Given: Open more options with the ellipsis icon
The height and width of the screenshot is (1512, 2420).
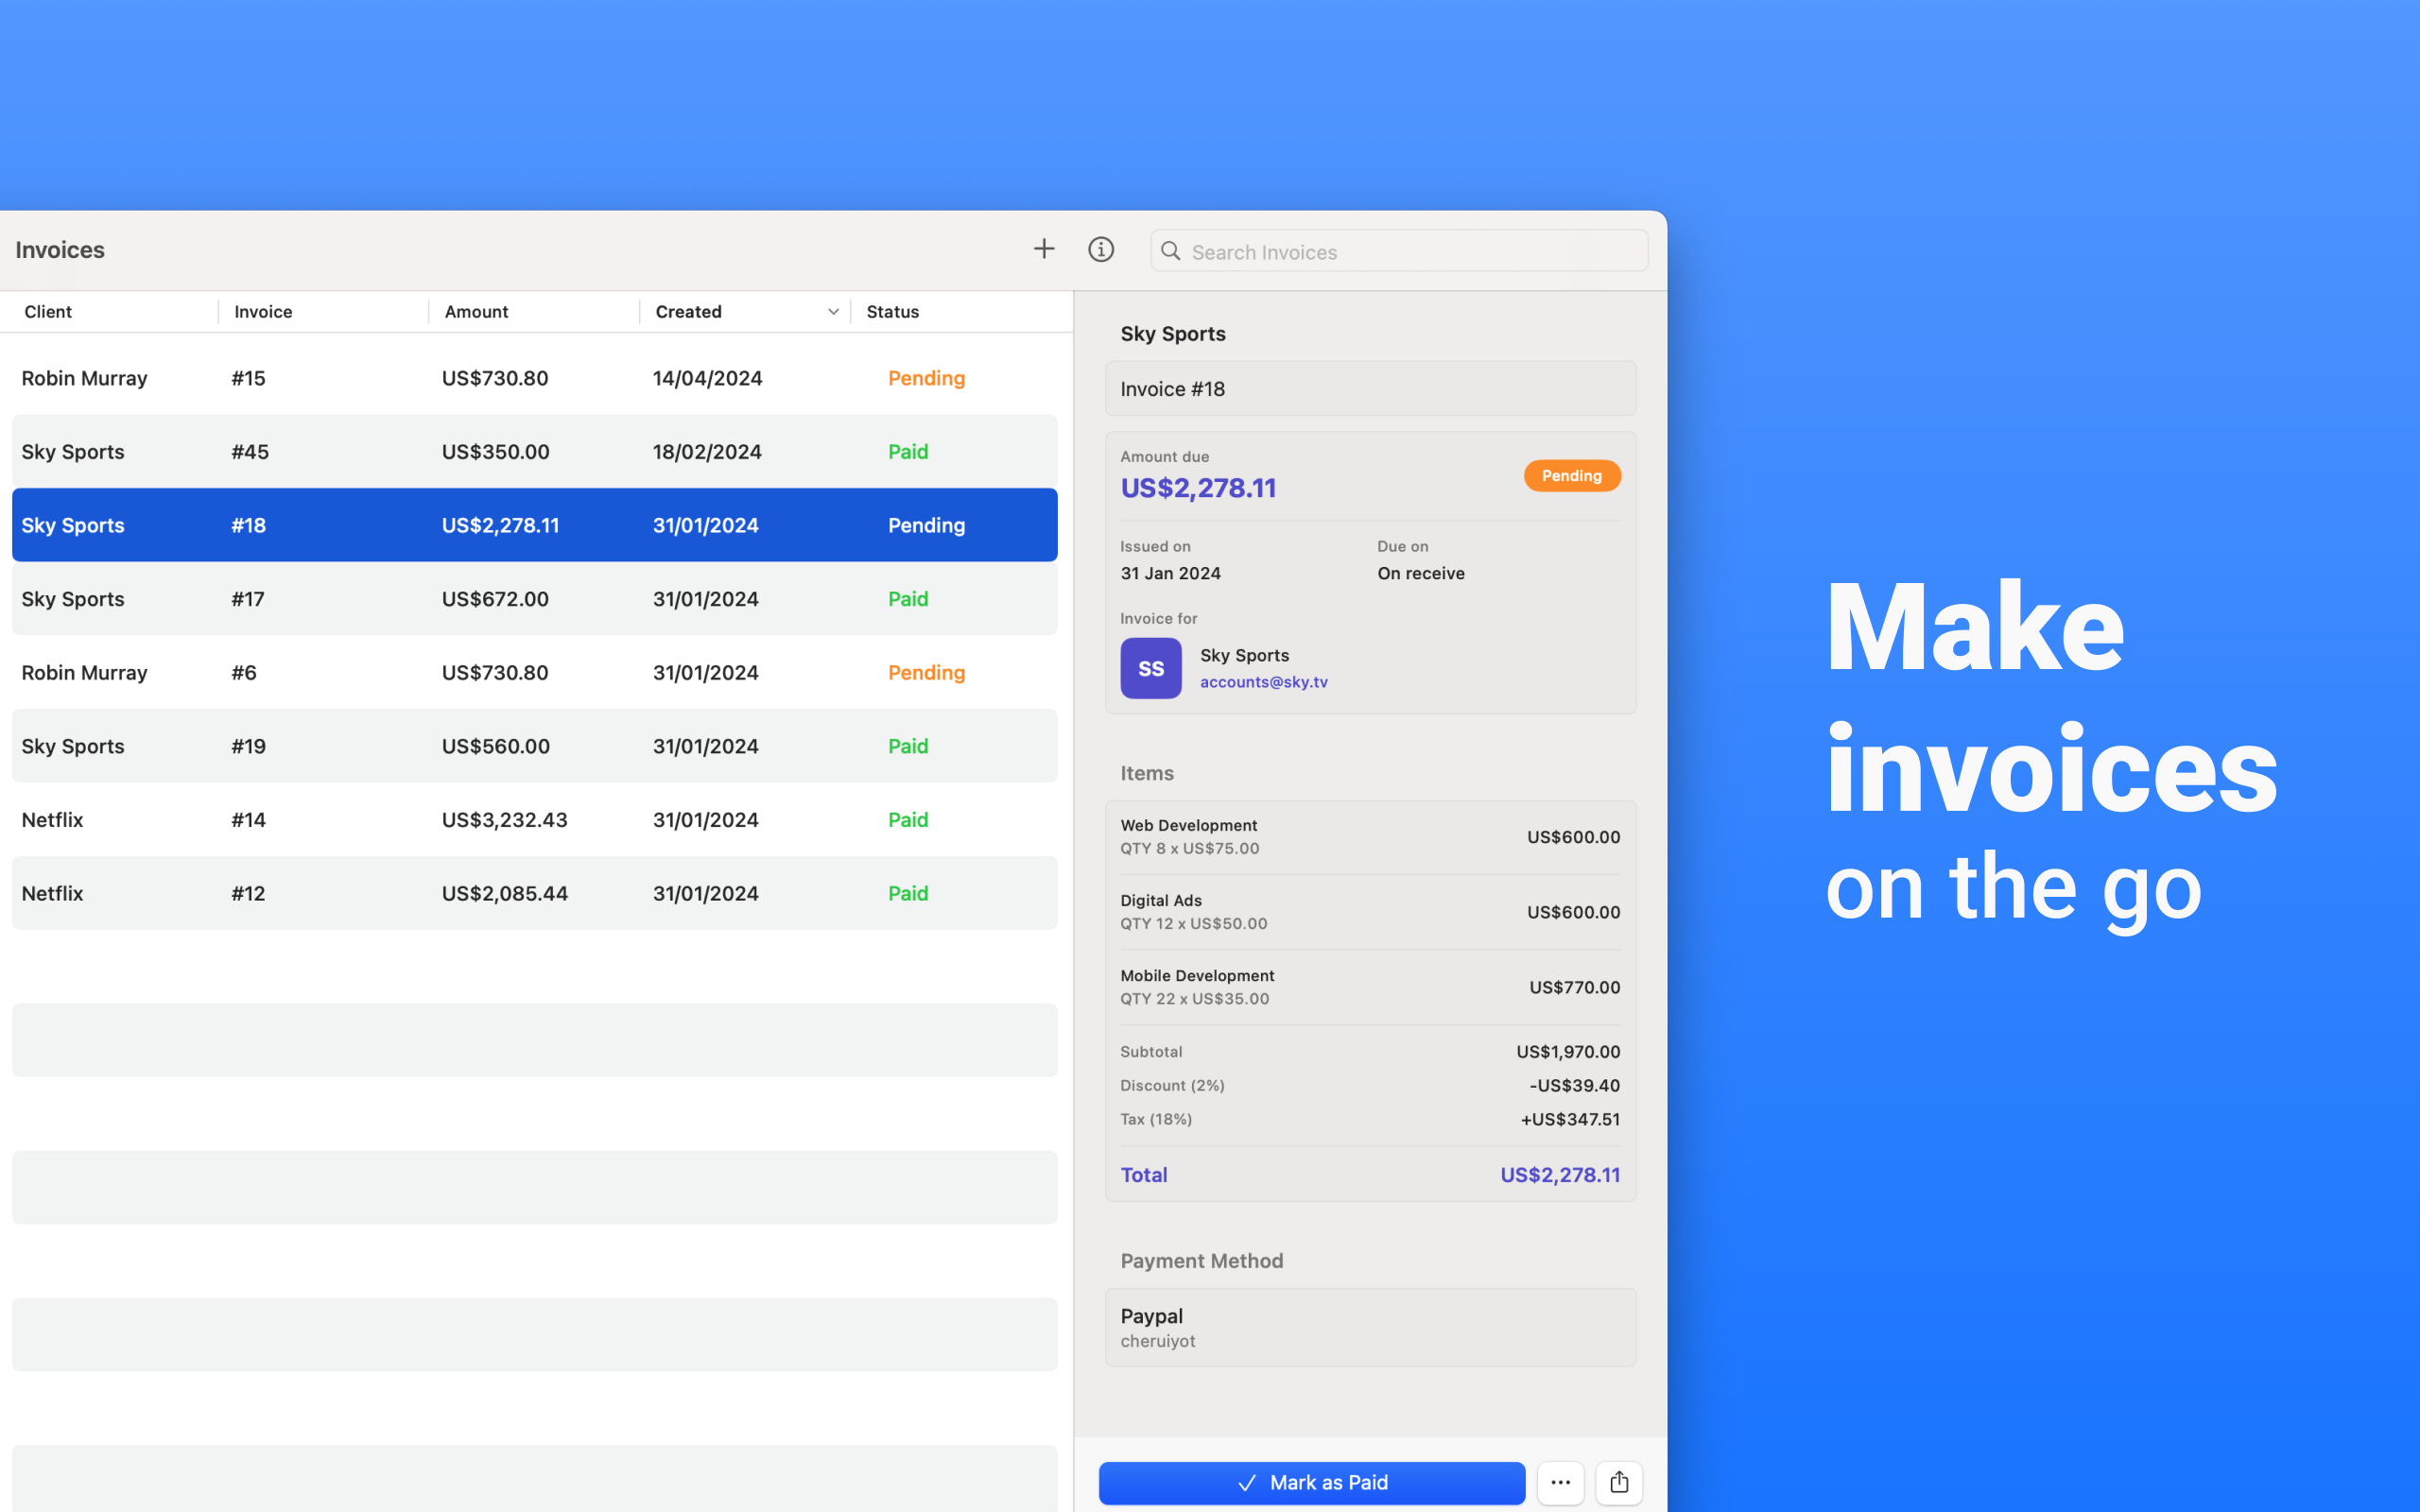Looking at the screenshot, I should (1560, 1482).
